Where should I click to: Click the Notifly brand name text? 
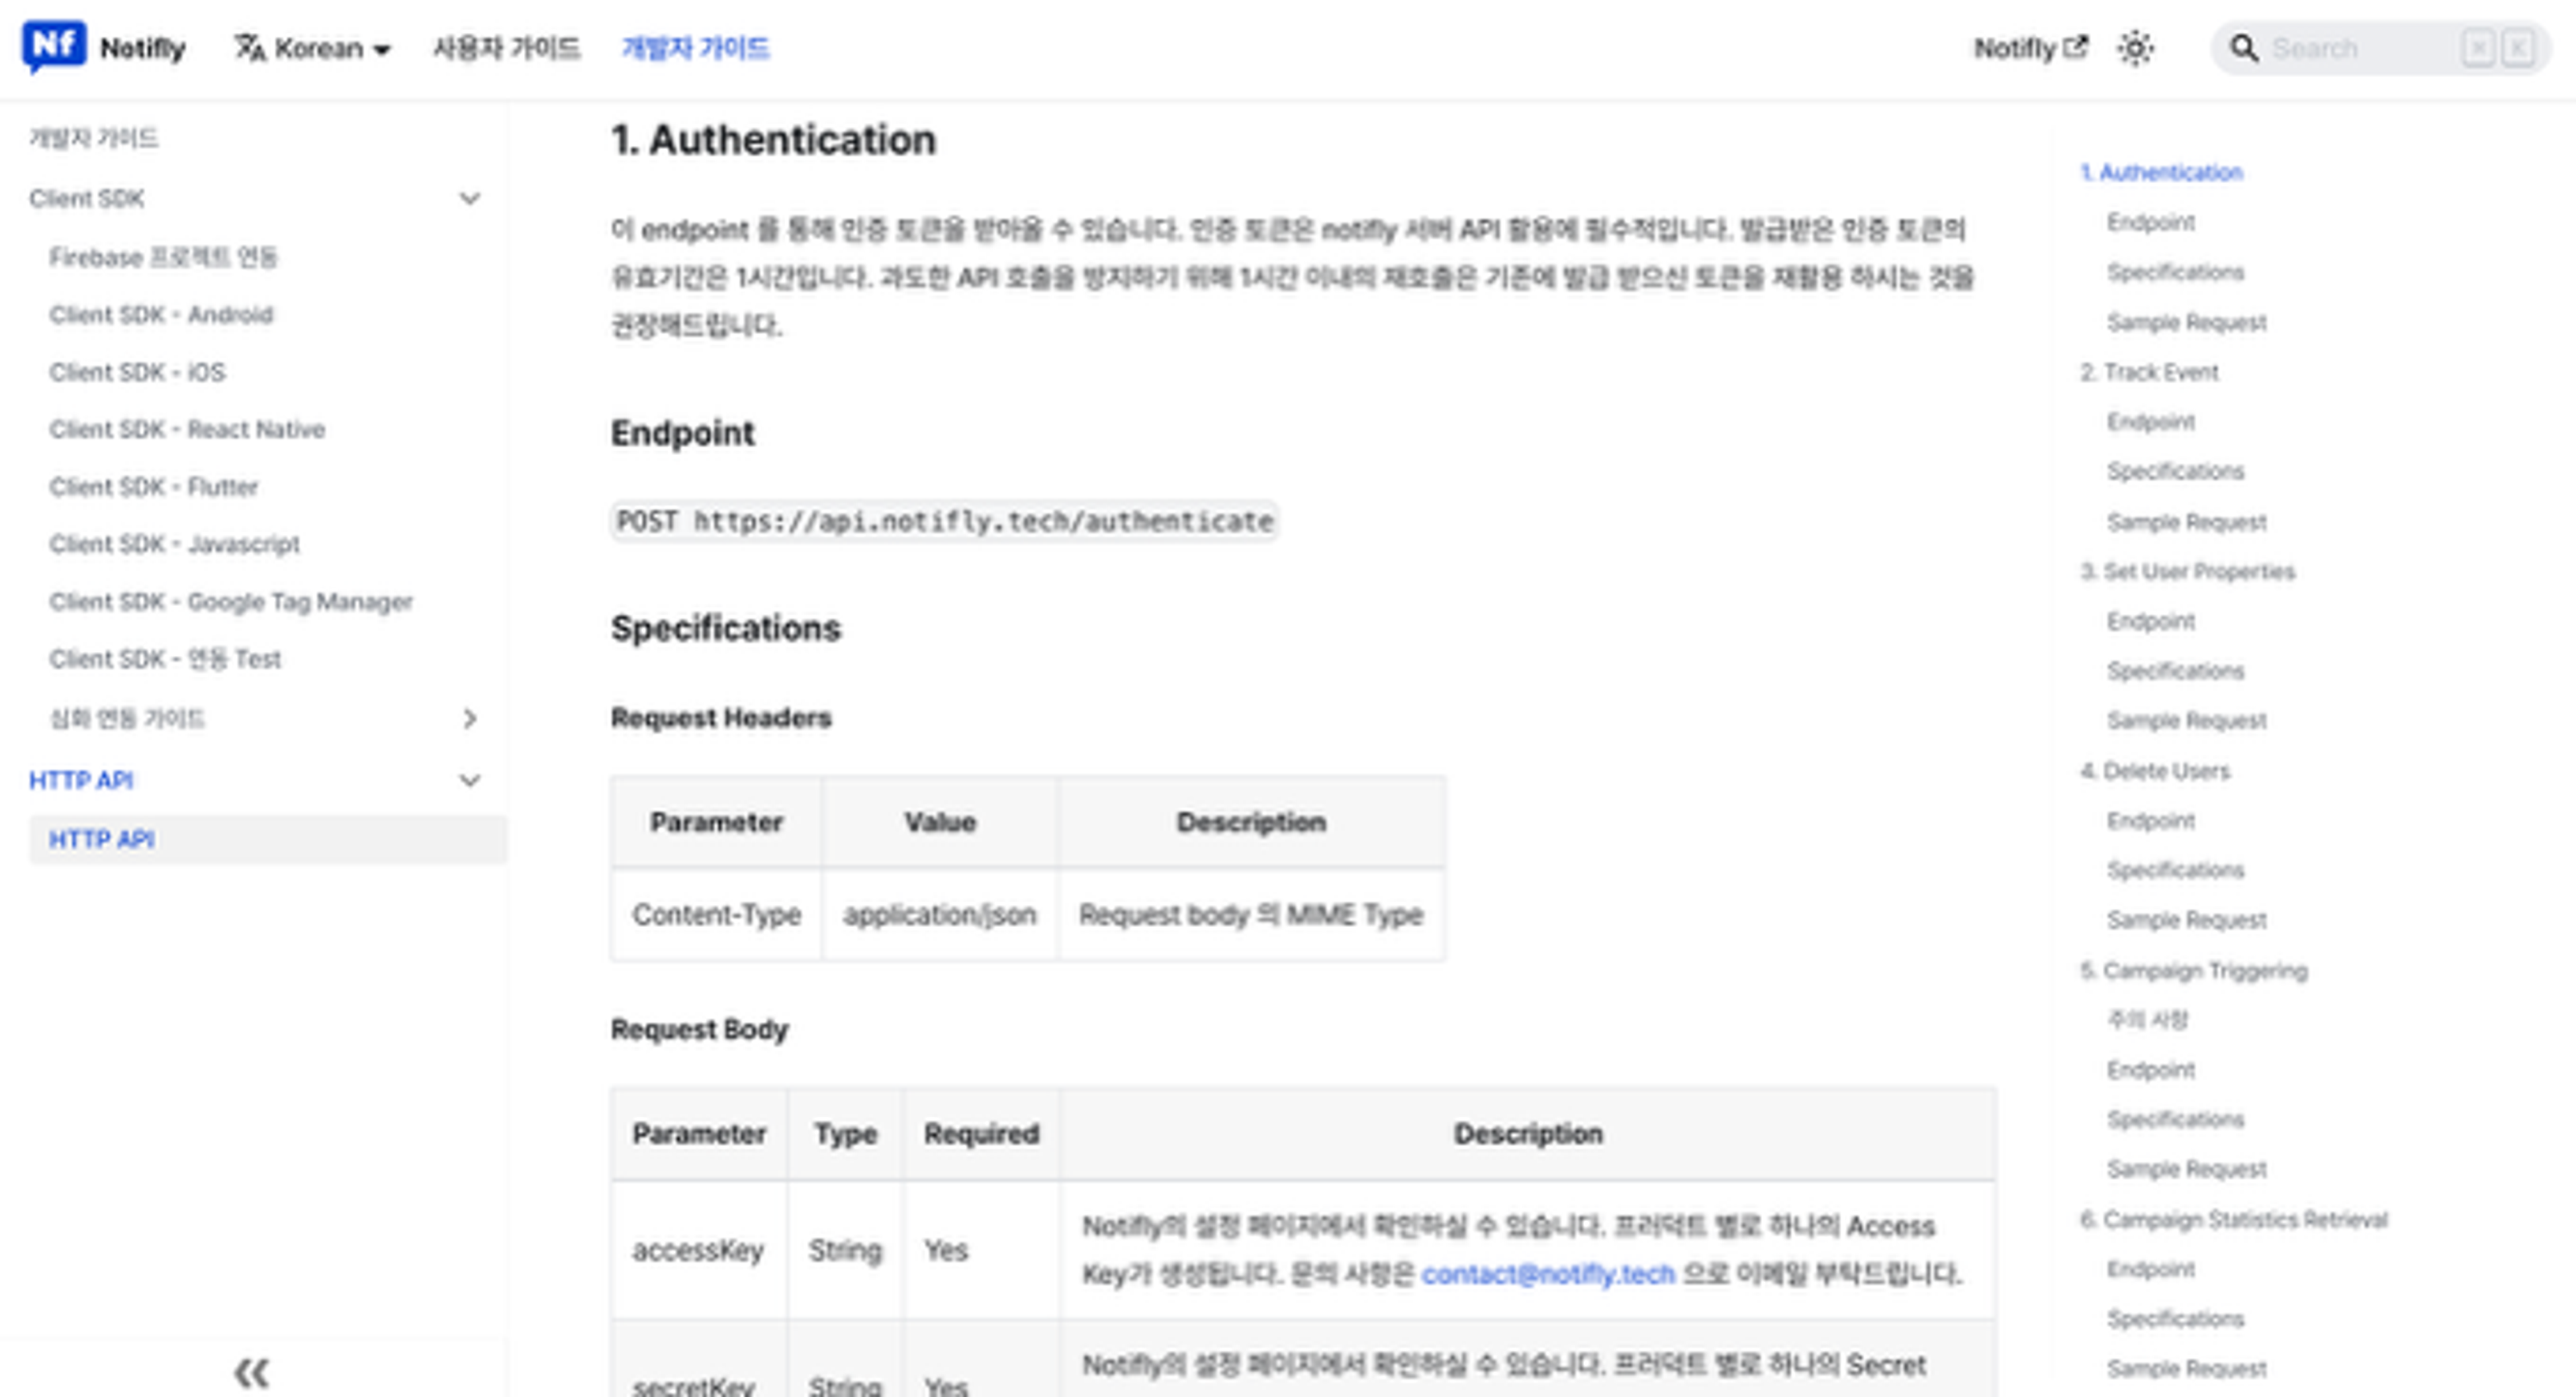(143, 48)
